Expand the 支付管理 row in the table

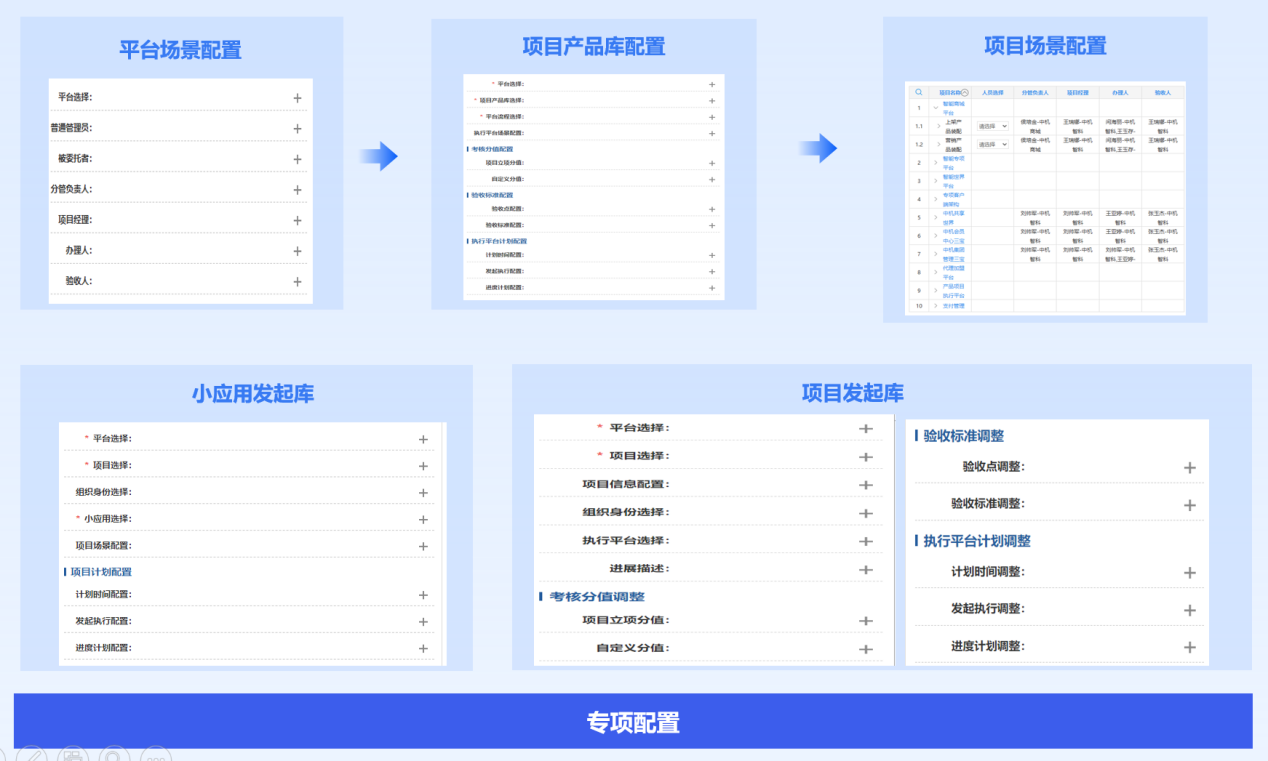[x=936, y=306]
